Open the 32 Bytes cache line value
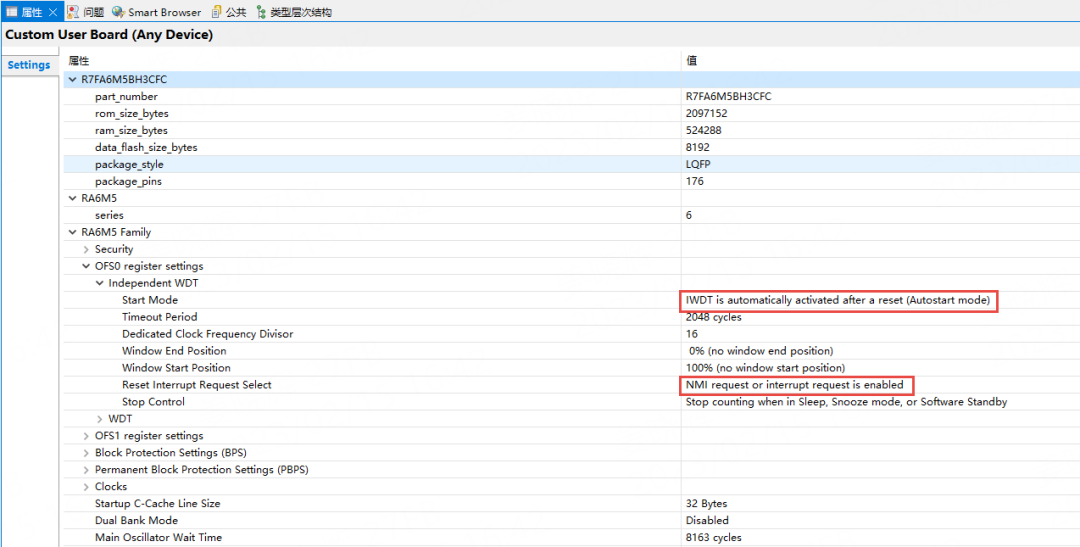1080x547 pixels. click(707, 504)
